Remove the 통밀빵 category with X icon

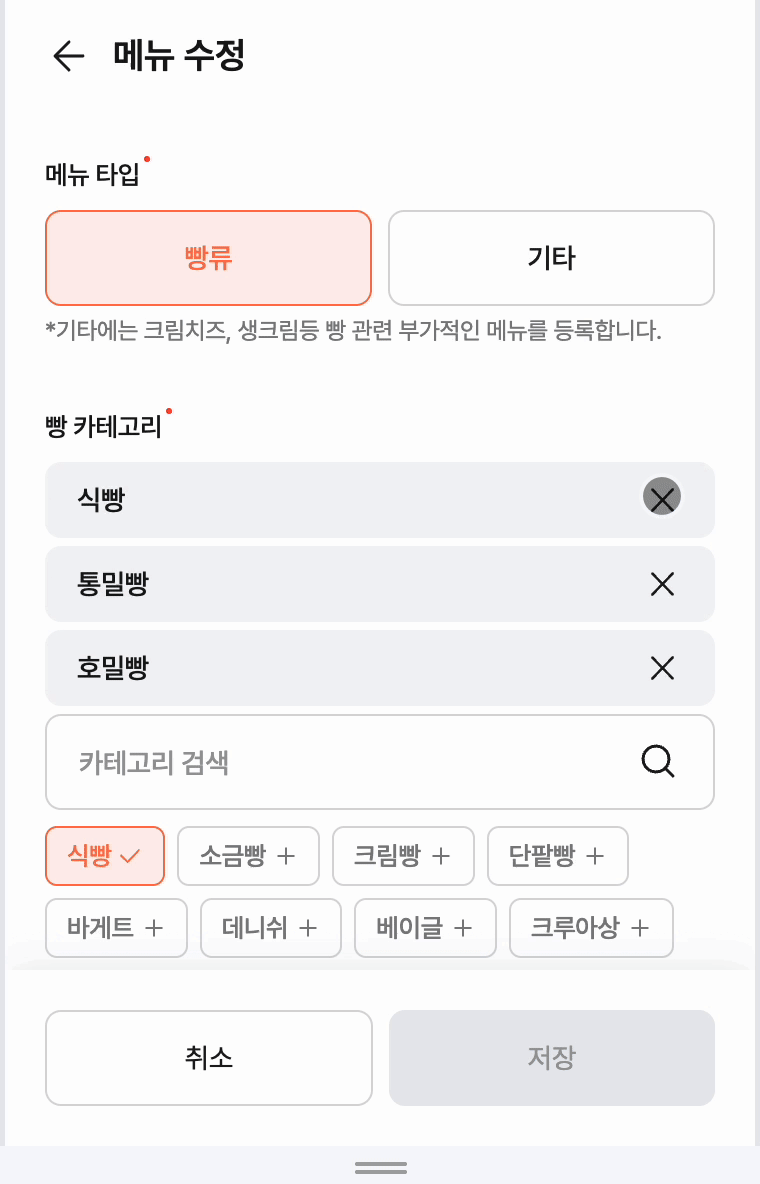662,584
